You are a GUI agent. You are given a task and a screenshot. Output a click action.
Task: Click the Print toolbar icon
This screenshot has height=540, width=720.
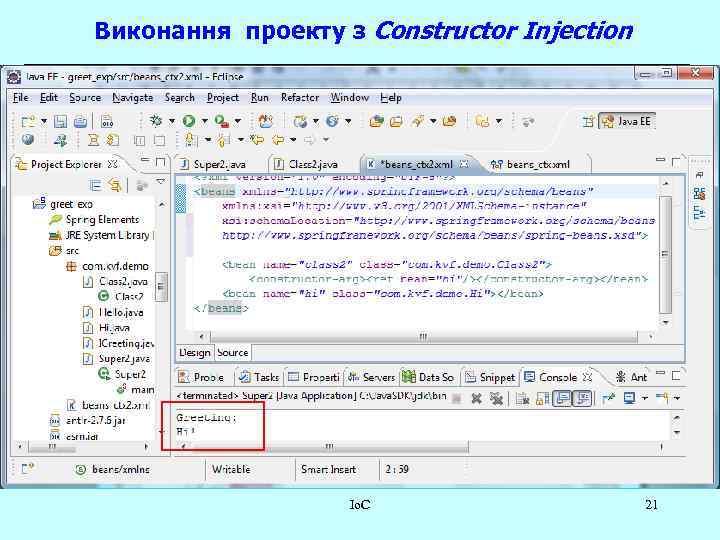click(x=80, y=121)
